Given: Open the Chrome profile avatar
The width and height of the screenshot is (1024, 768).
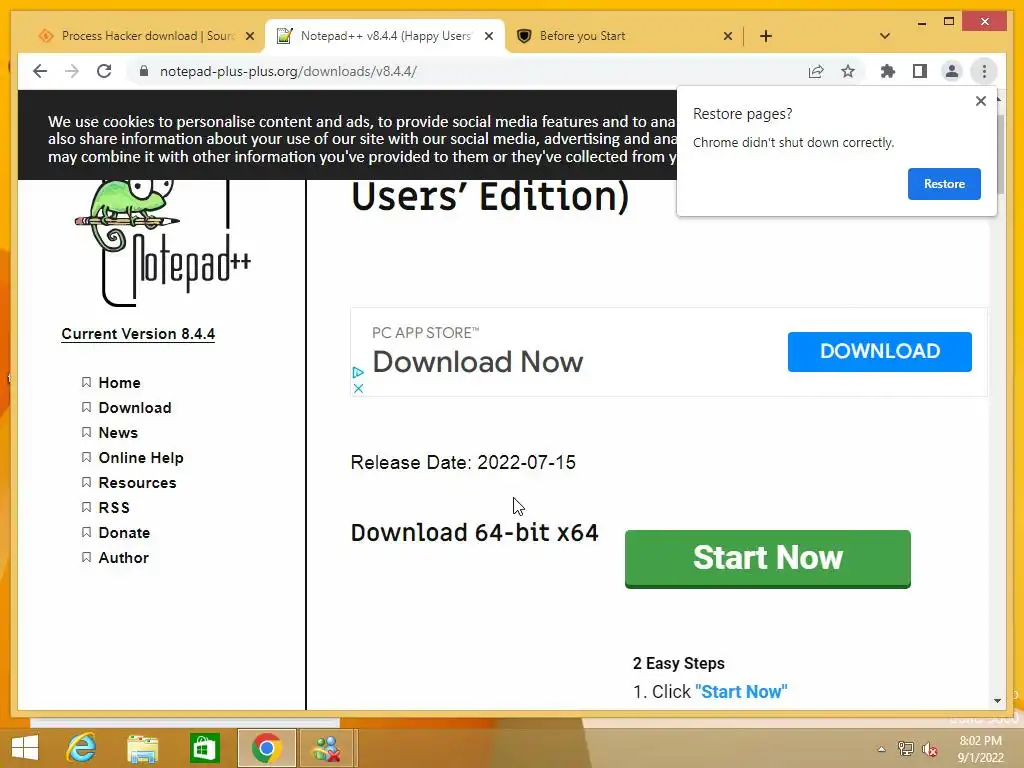Looking at the screenshot, I should coord(952,71).
